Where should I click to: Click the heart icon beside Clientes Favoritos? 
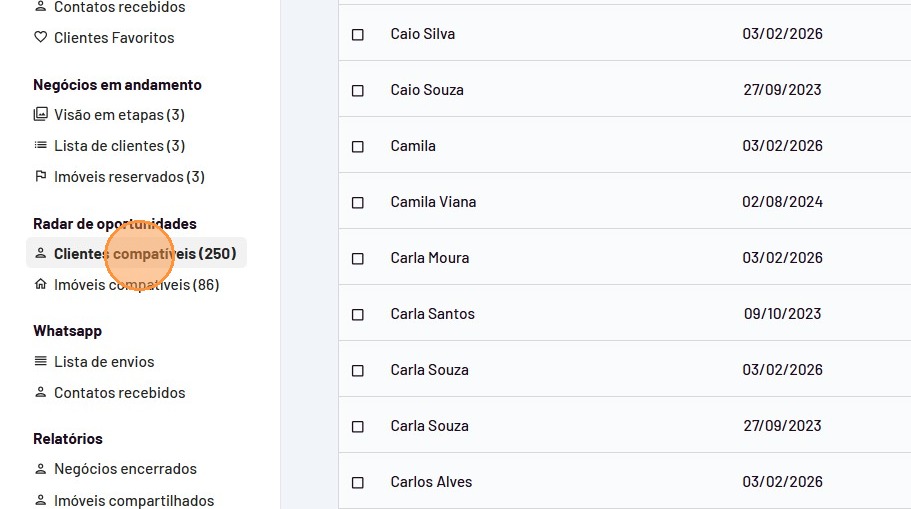click(x=41, y=38)
